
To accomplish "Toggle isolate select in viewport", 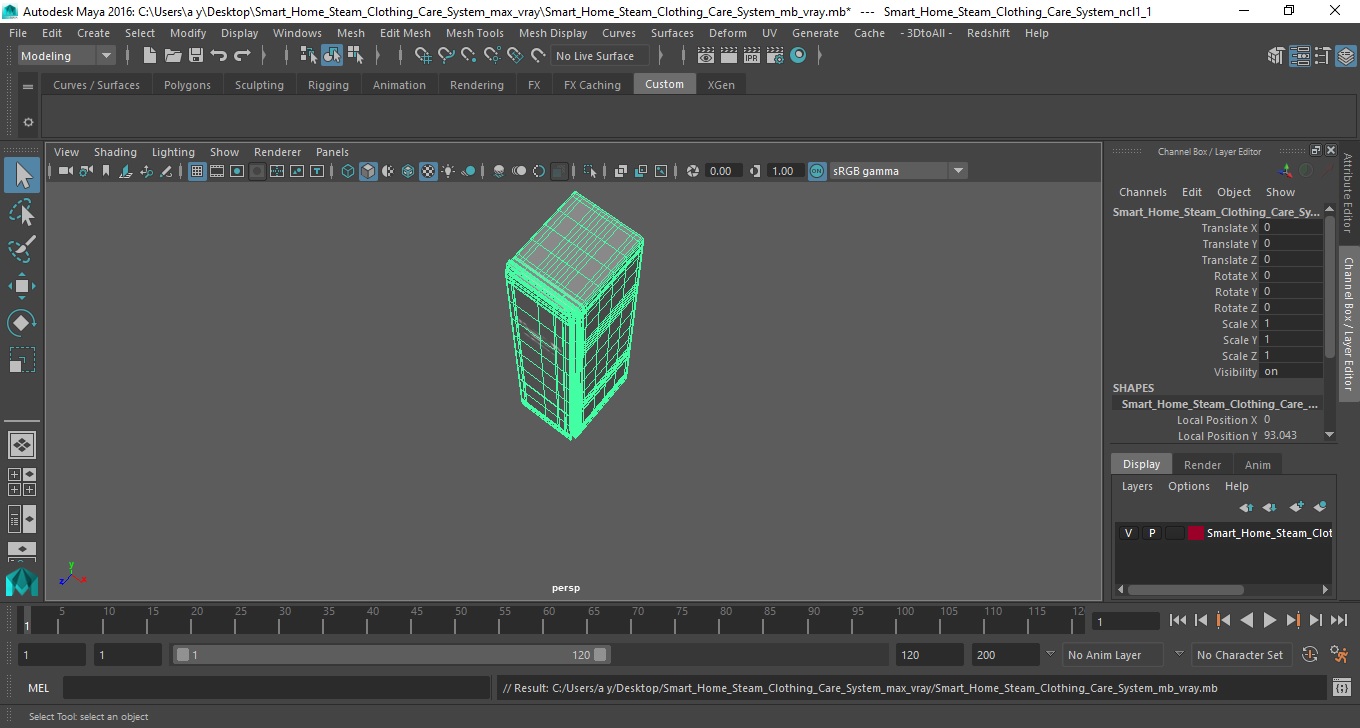I will (590, 171).
